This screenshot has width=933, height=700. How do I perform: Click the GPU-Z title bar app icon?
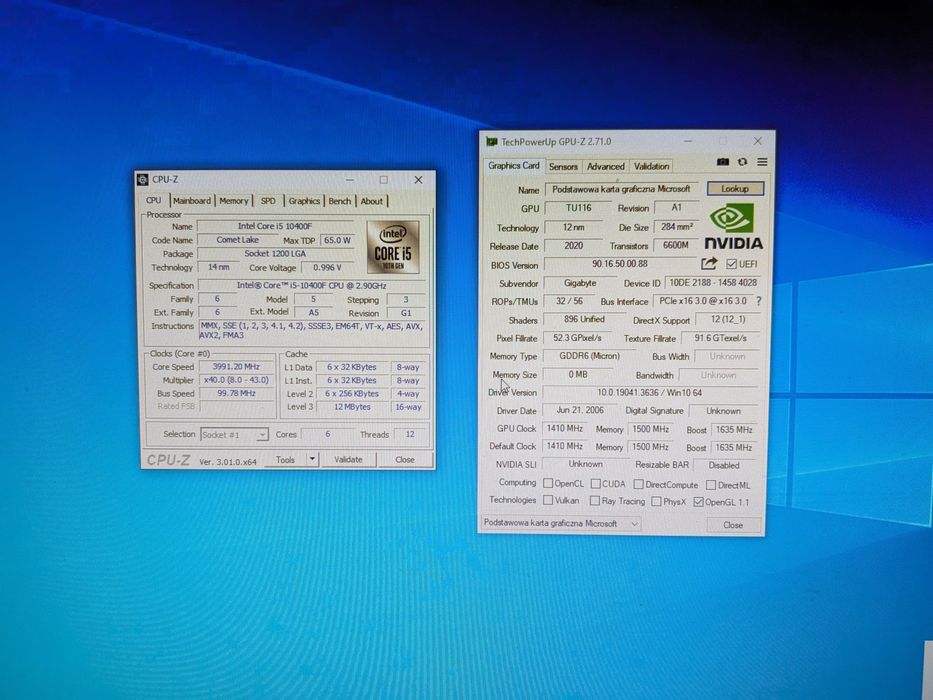pos(491,142)
